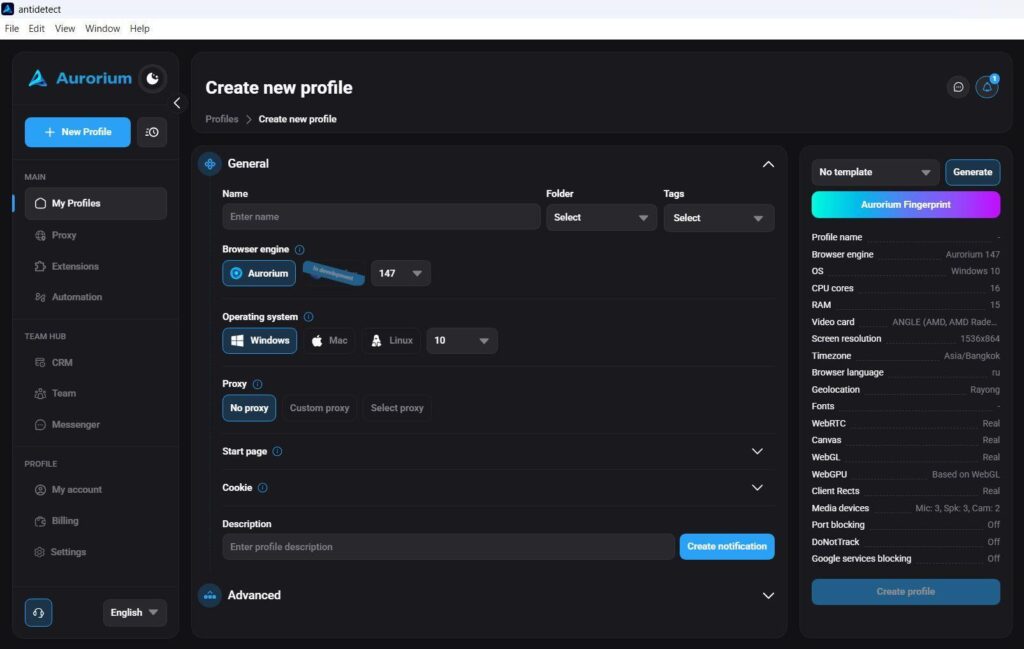Image resolution: width=1024 pixels, height=649 pixels.
Task: Expand the Advanced section
Action: pos(768,595)
